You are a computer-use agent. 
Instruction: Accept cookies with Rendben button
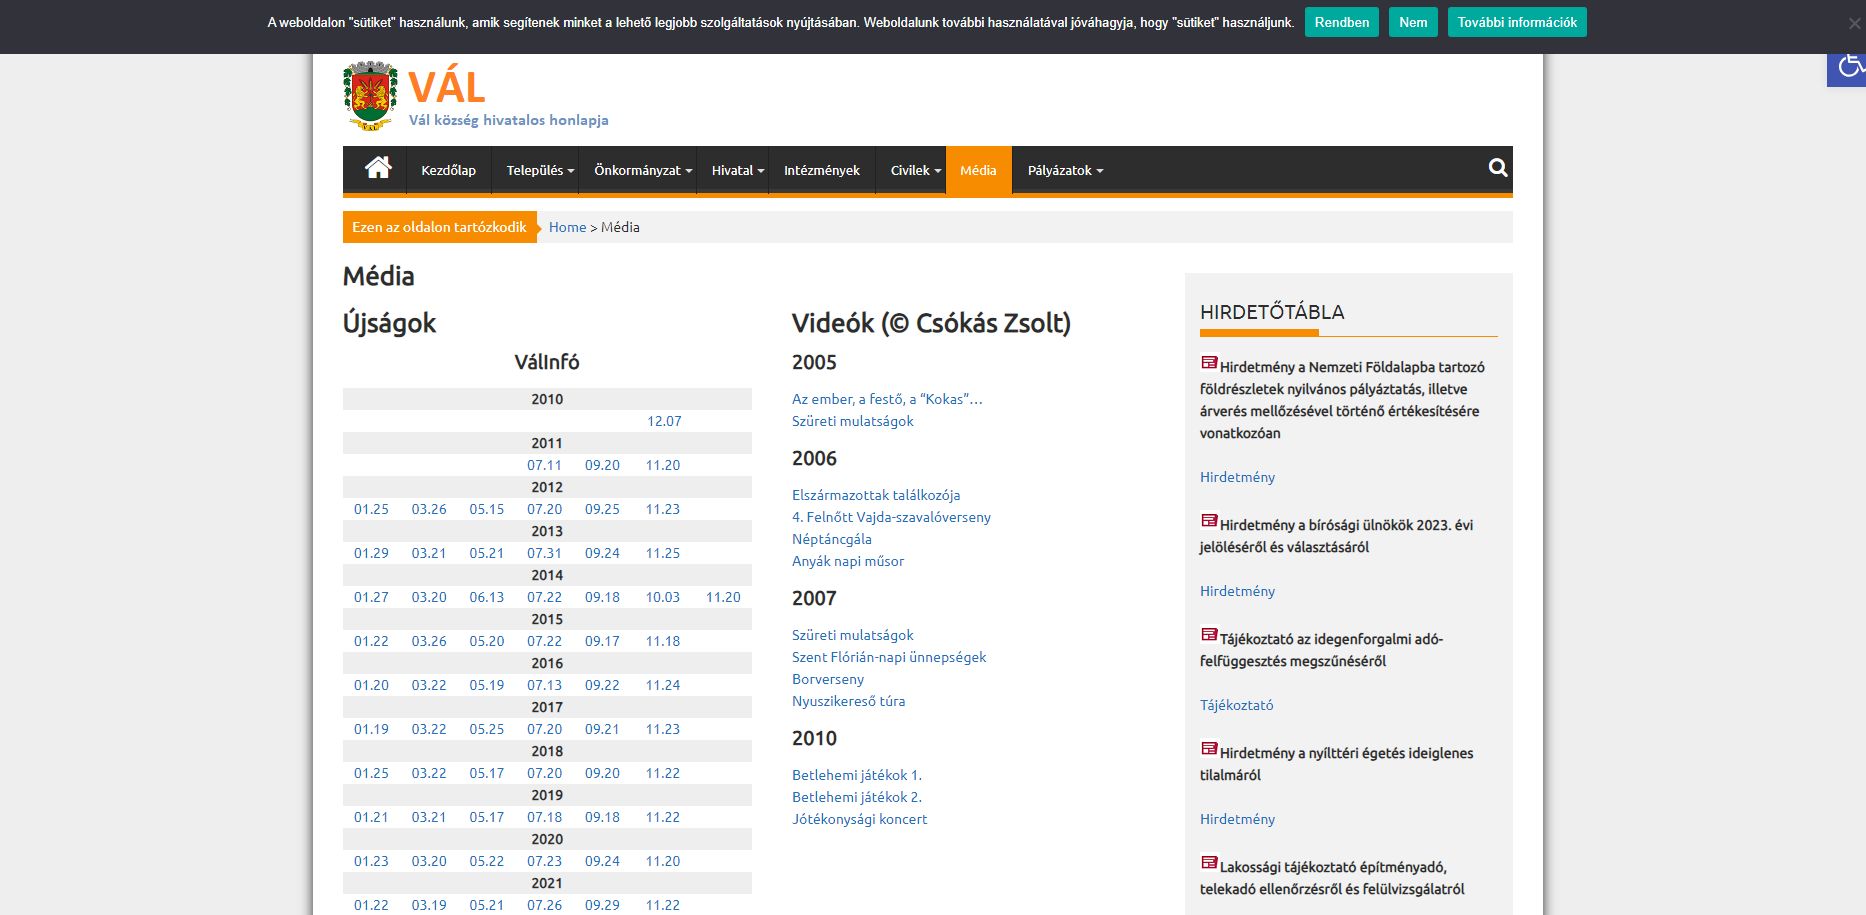point(1341,22)
